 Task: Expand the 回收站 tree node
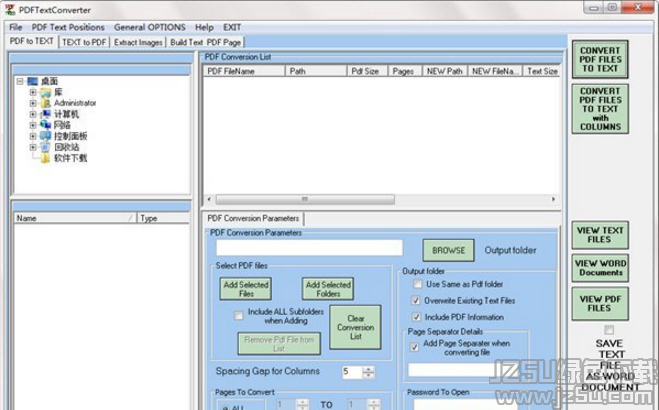(x=33, y=147)
